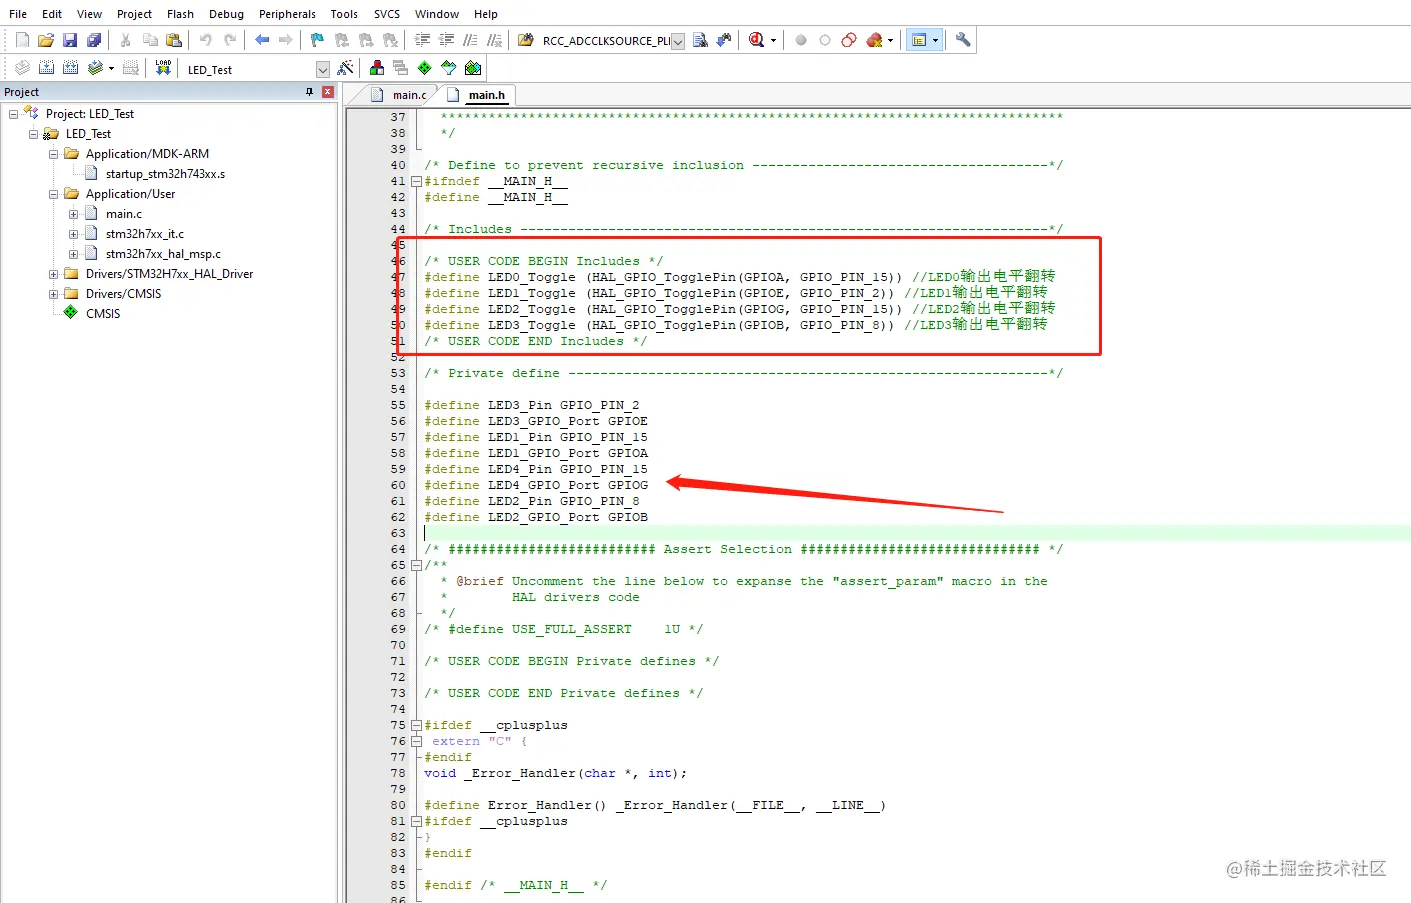Viewport: 1411px width, 903px height.
Task: Select startup_stm32h743xx.s in the Project tree
Action: click(x=165, y=174)
